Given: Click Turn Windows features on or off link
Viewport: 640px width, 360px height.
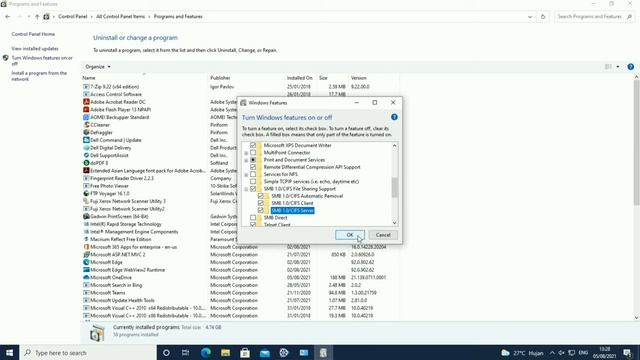Looking at the screenshot, I should tap(42, 61).
